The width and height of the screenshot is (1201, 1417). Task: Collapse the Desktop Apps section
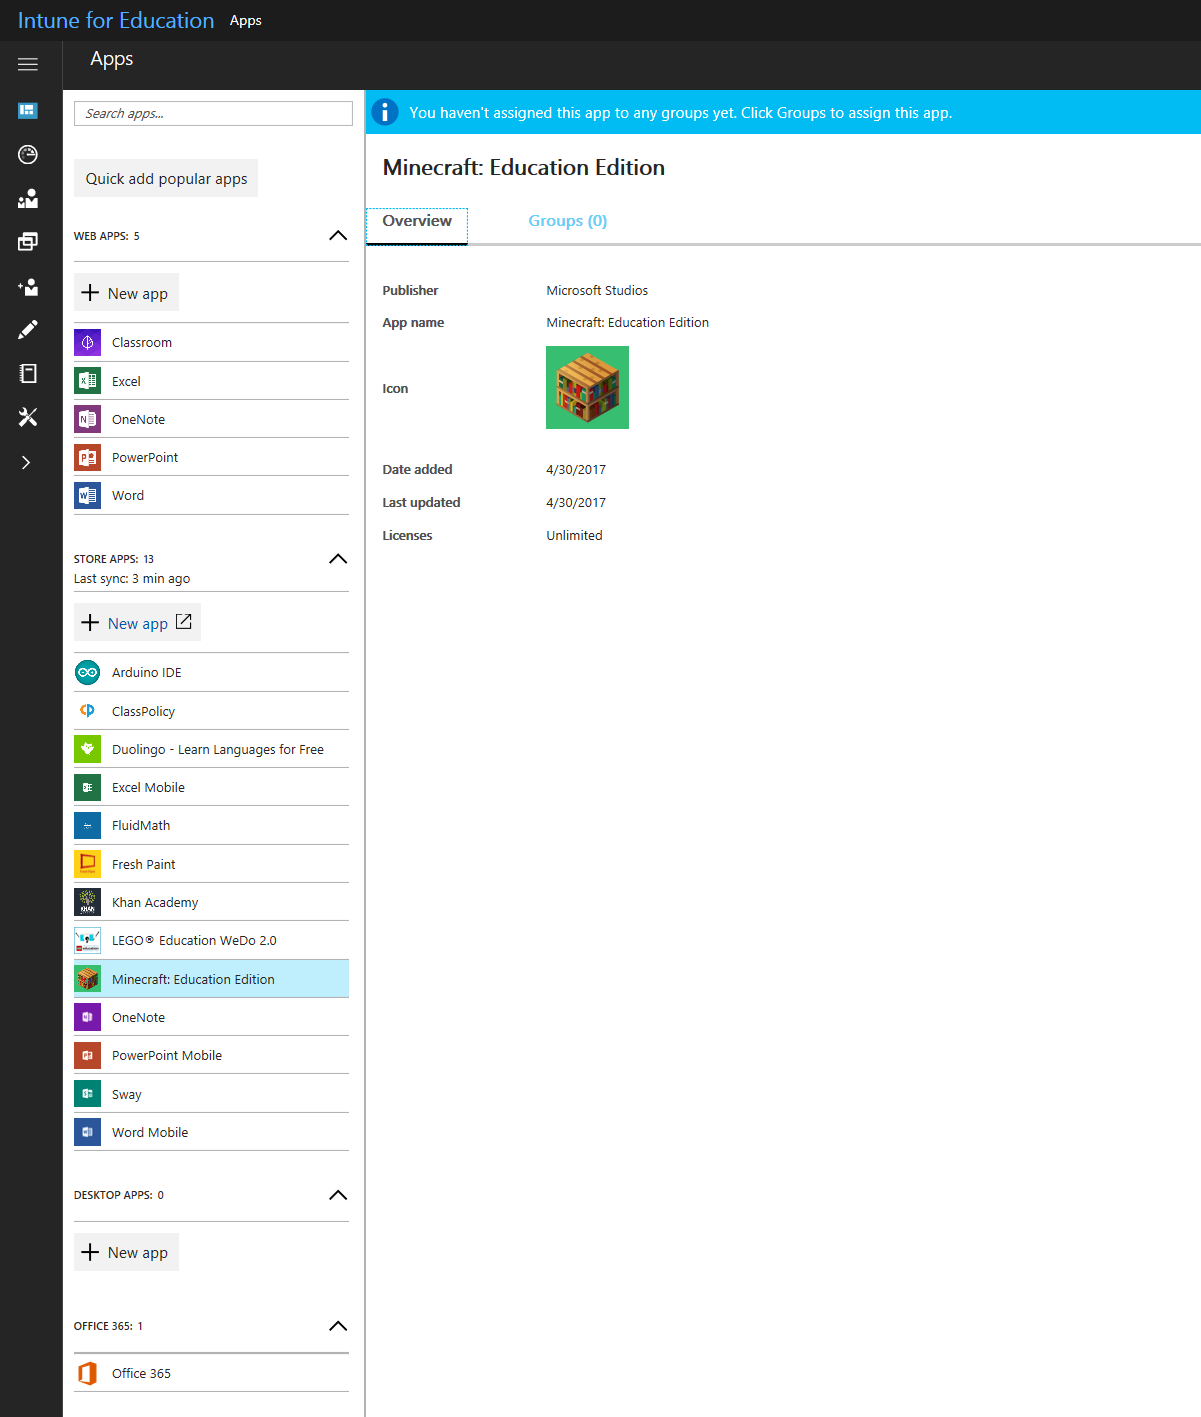[338, 1195]
